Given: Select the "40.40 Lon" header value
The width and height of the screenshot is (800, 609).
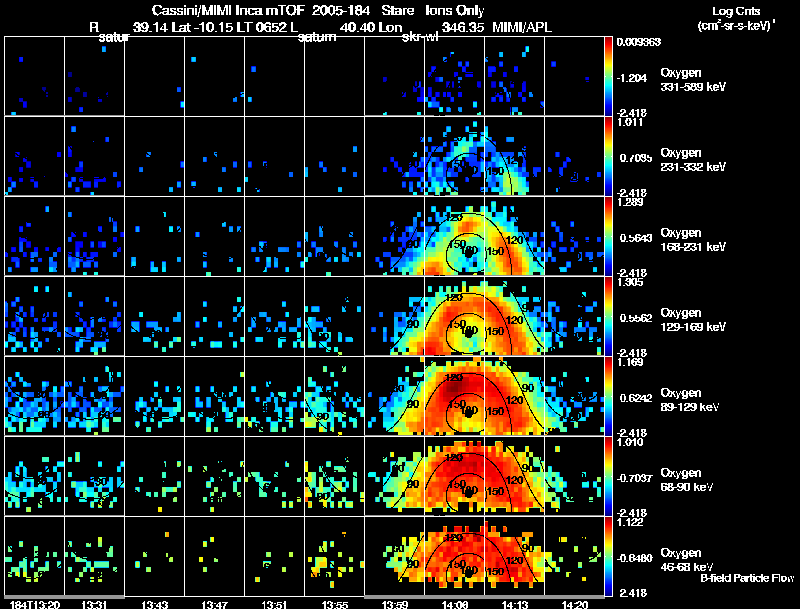Looking at the screenshot, I should coord(371,27).
